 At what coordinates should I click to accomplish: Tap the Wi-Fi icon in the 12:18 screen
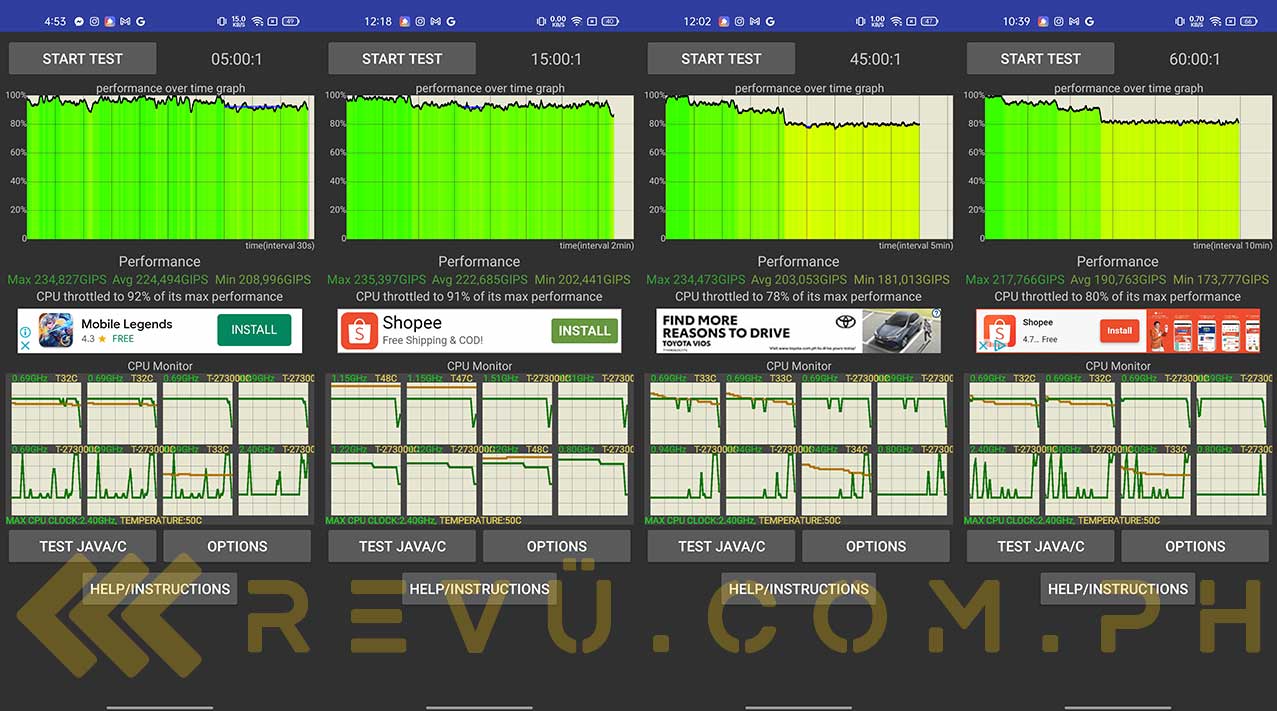577,21
